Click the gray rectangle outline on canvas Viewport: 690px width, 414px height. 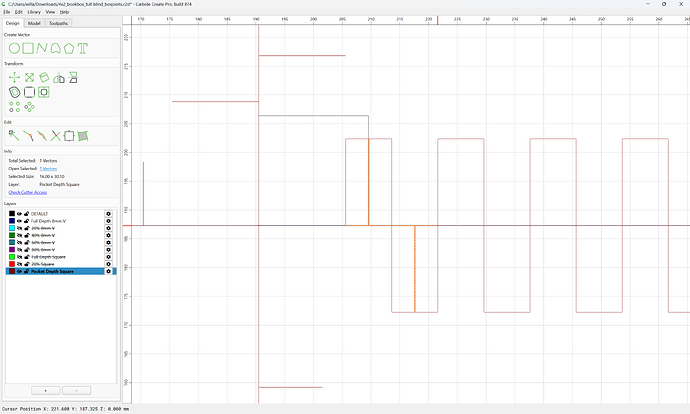313,116
